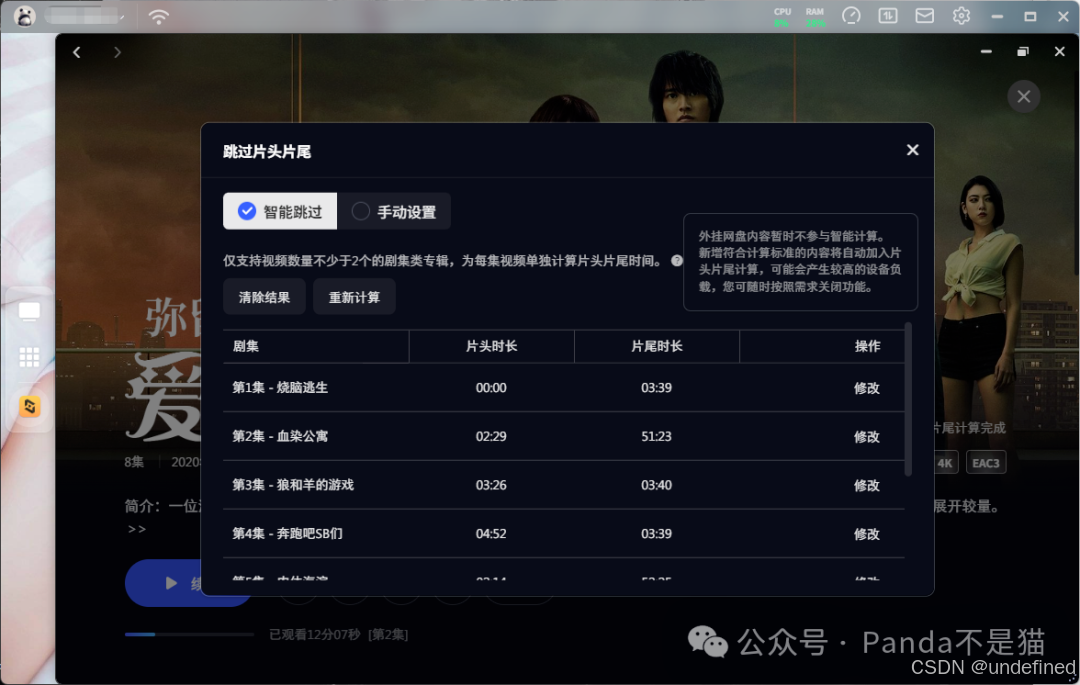Click the episode table vertical scrollbar

(908, 399)
